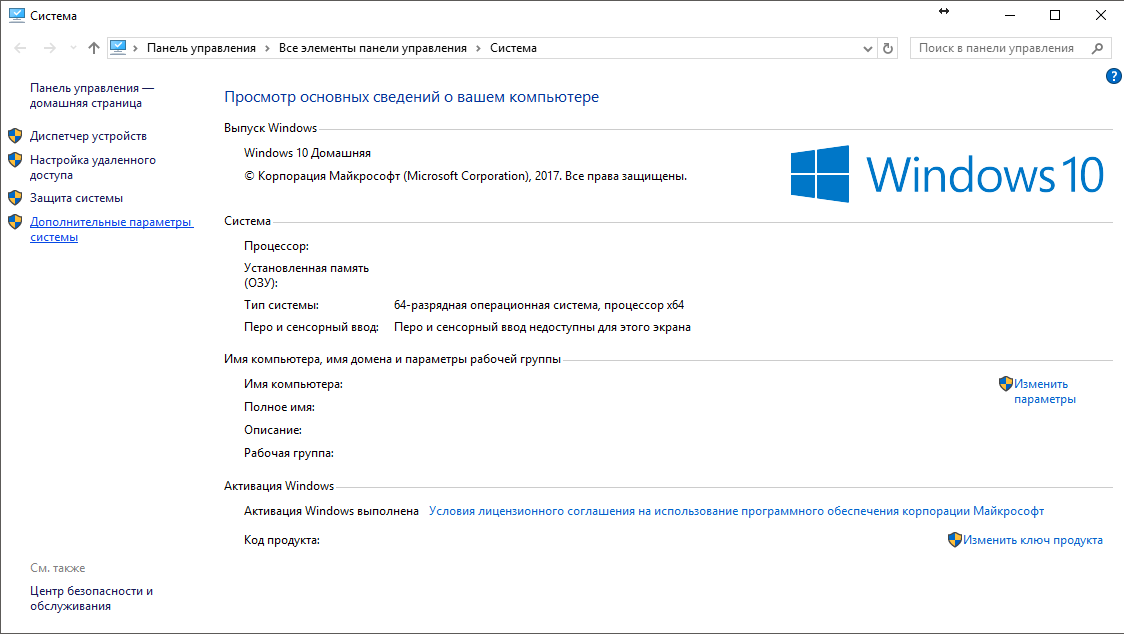Maximize the Система window

pyautogui.click(x=1055, y=15)
